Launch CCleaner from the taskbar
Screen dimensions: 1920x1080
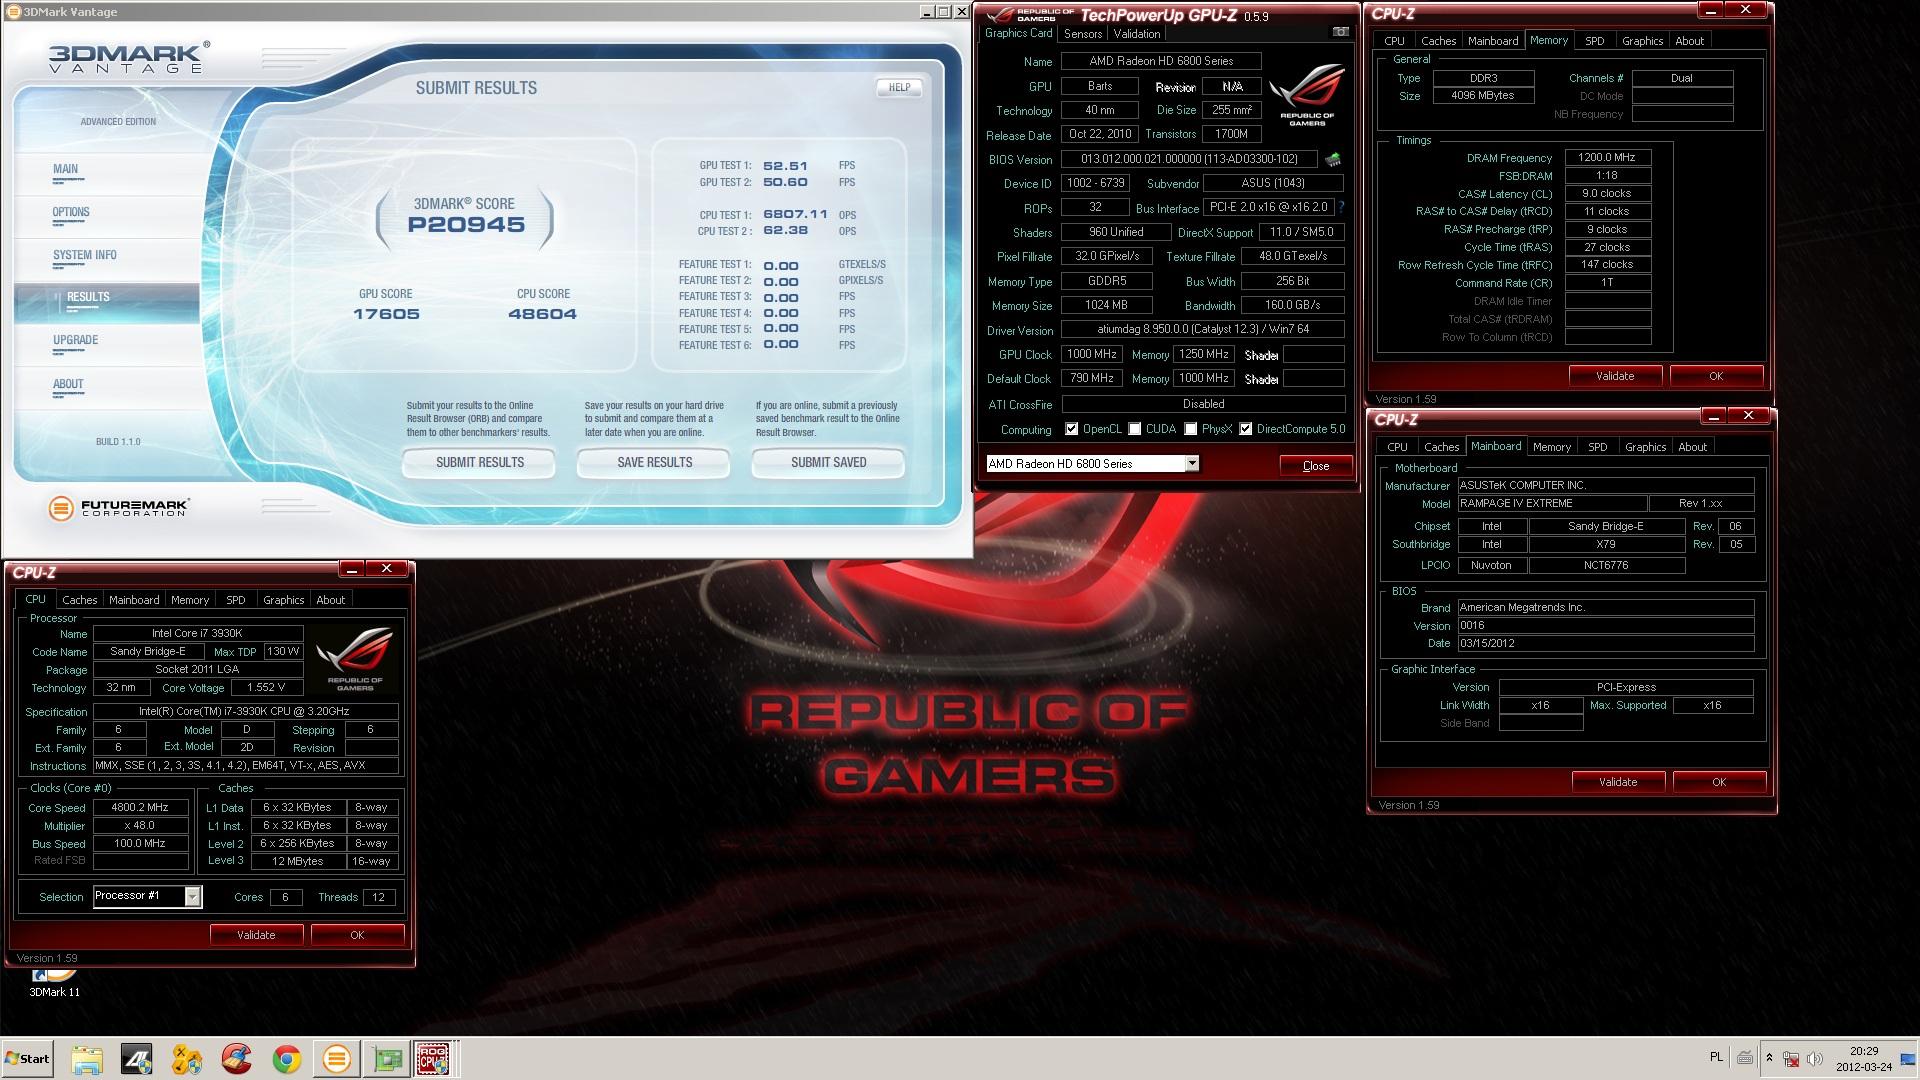coord(237,1059)
